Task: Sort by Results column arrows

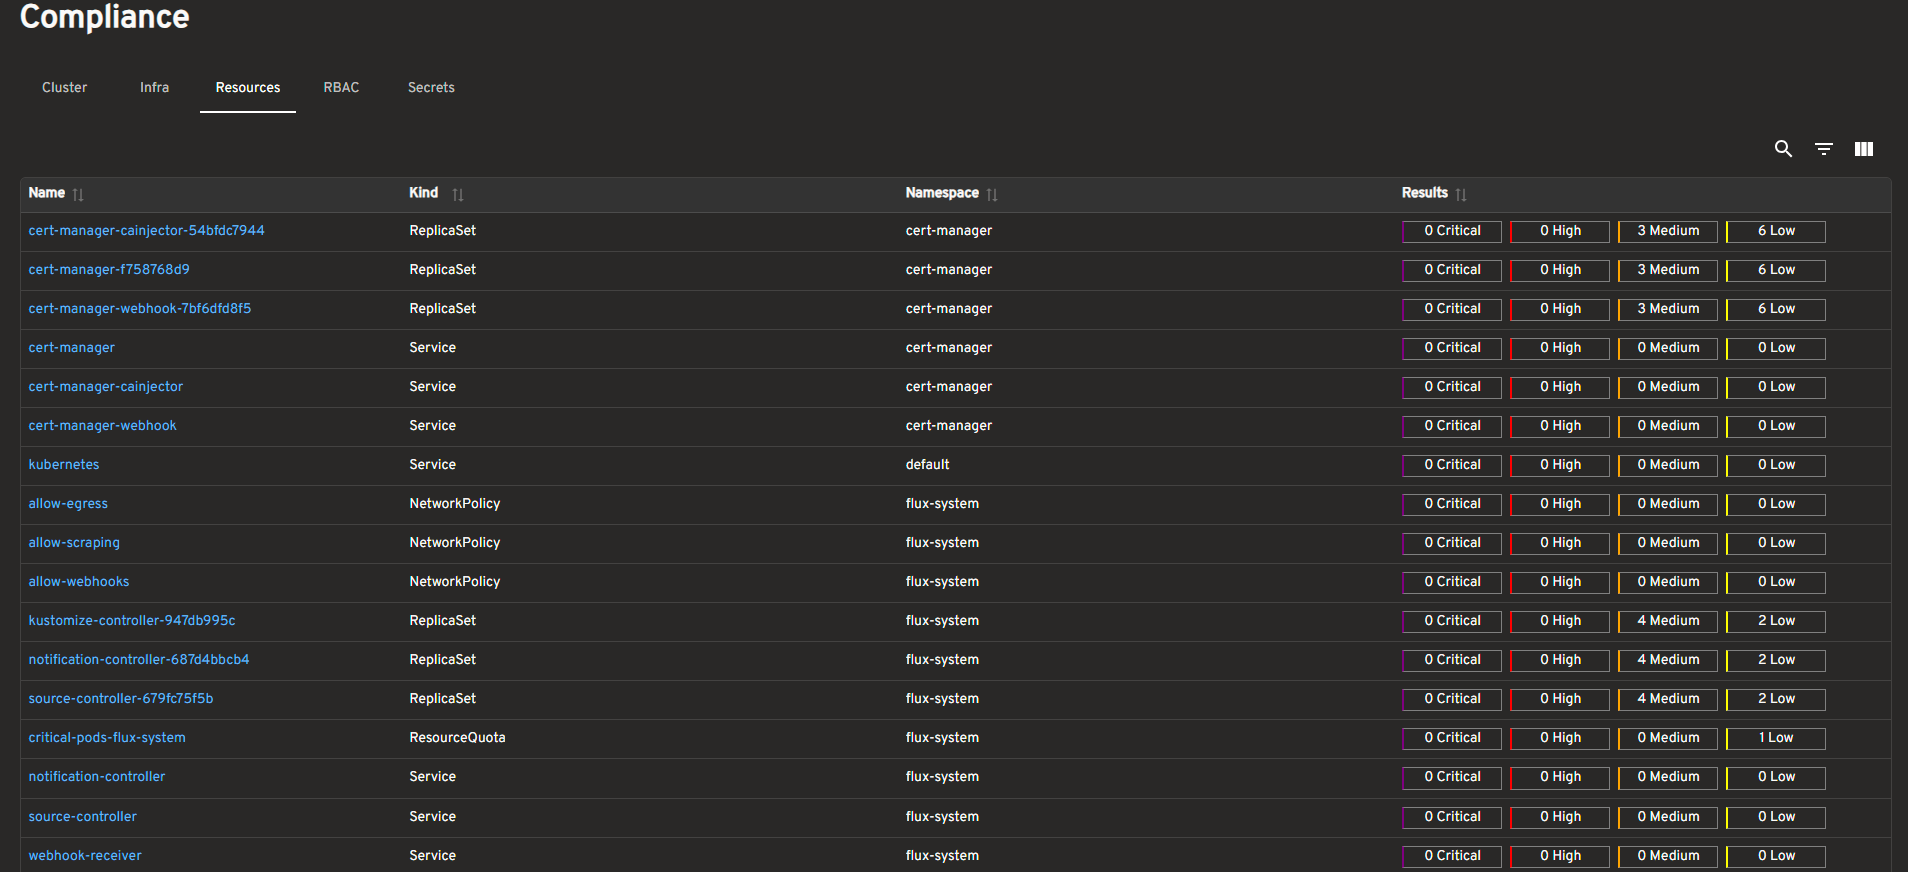Action: coord(1461,194)
